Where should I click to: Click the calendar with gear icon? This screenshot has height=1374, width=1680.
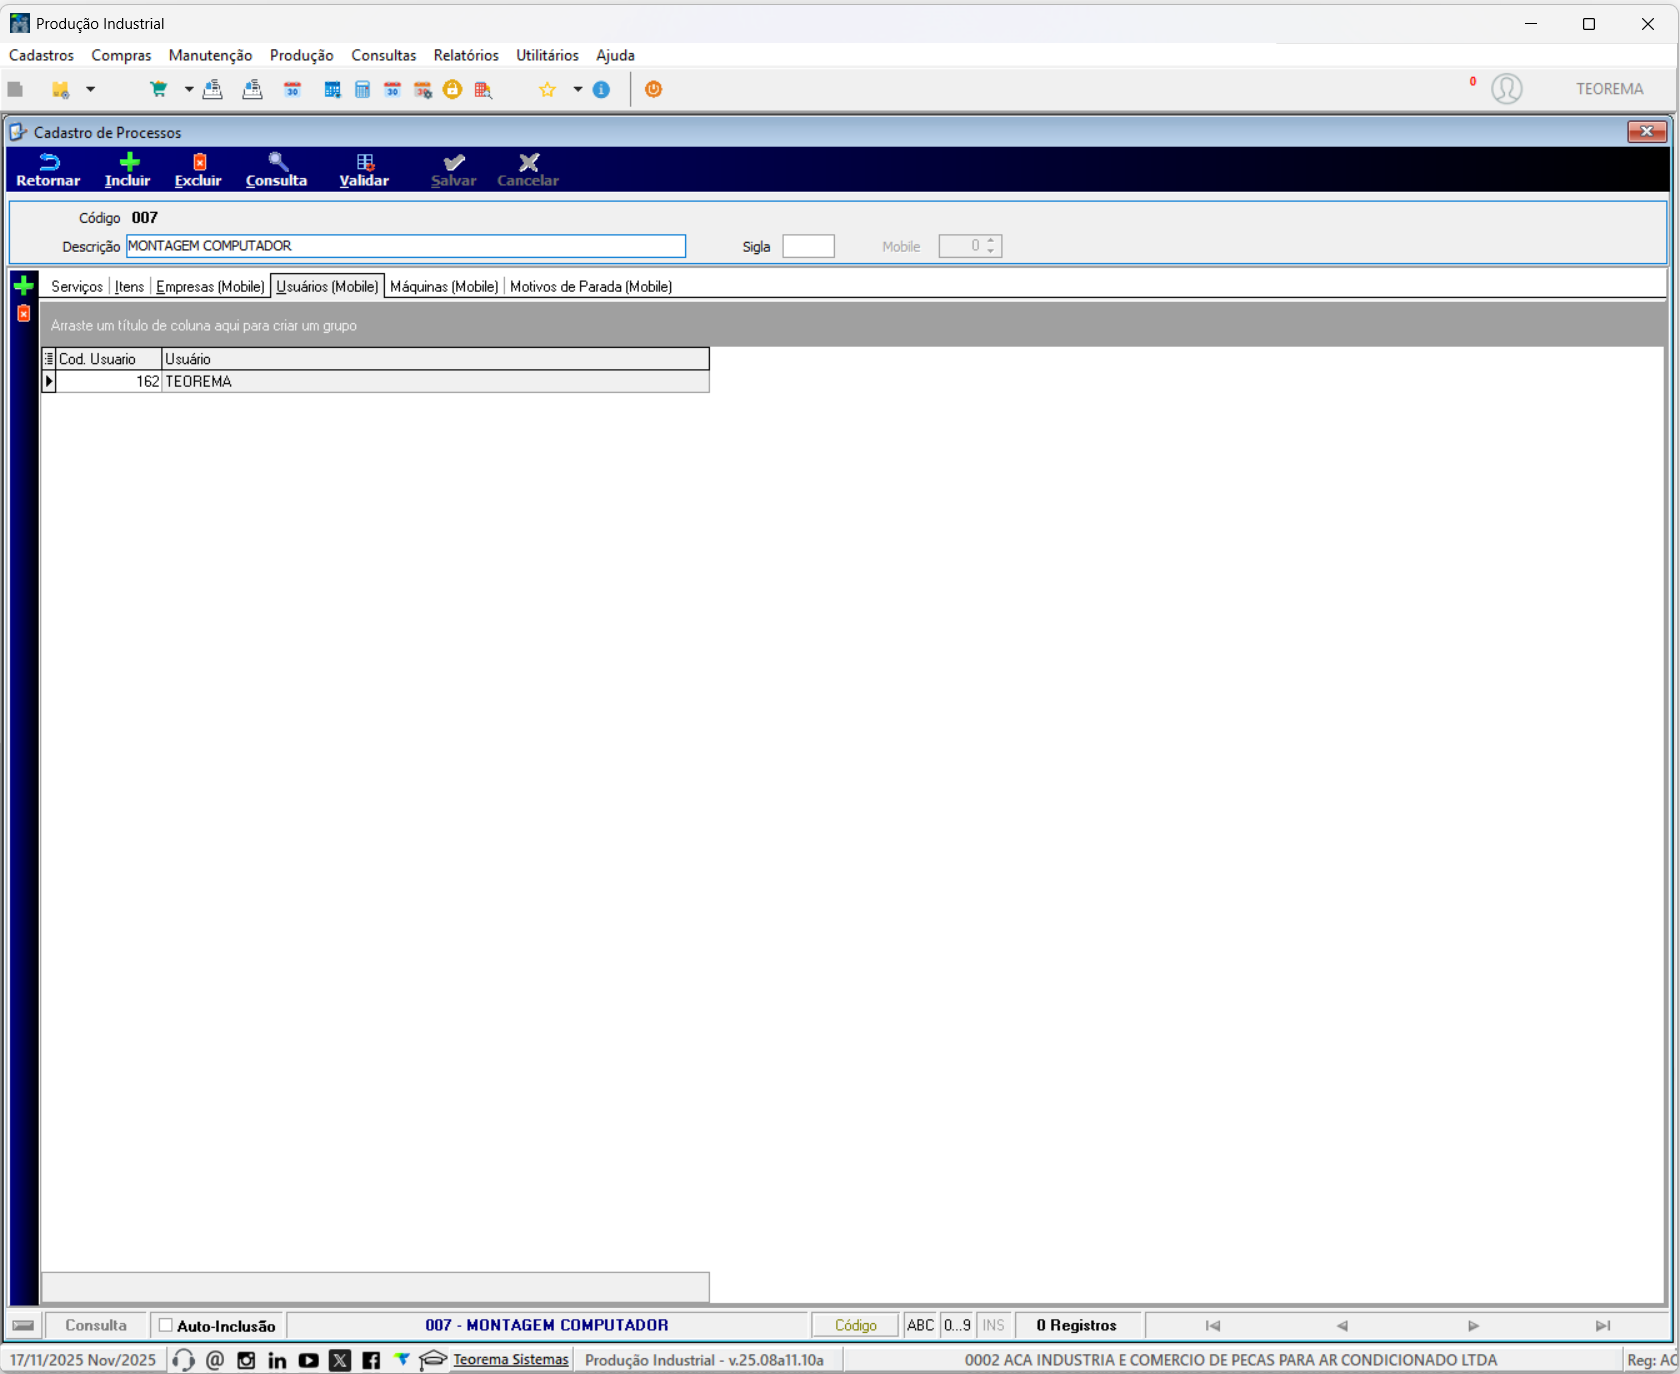423,89
